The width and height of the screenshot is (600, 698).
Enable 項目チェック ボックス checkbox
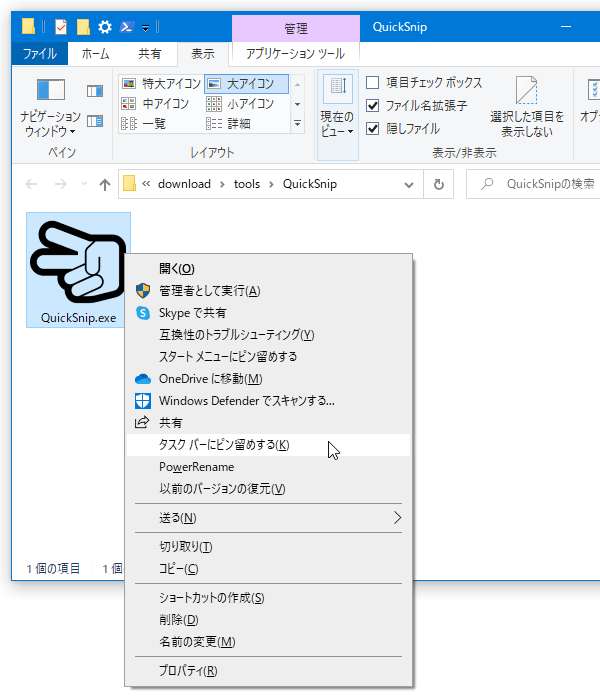coord(373,82)
